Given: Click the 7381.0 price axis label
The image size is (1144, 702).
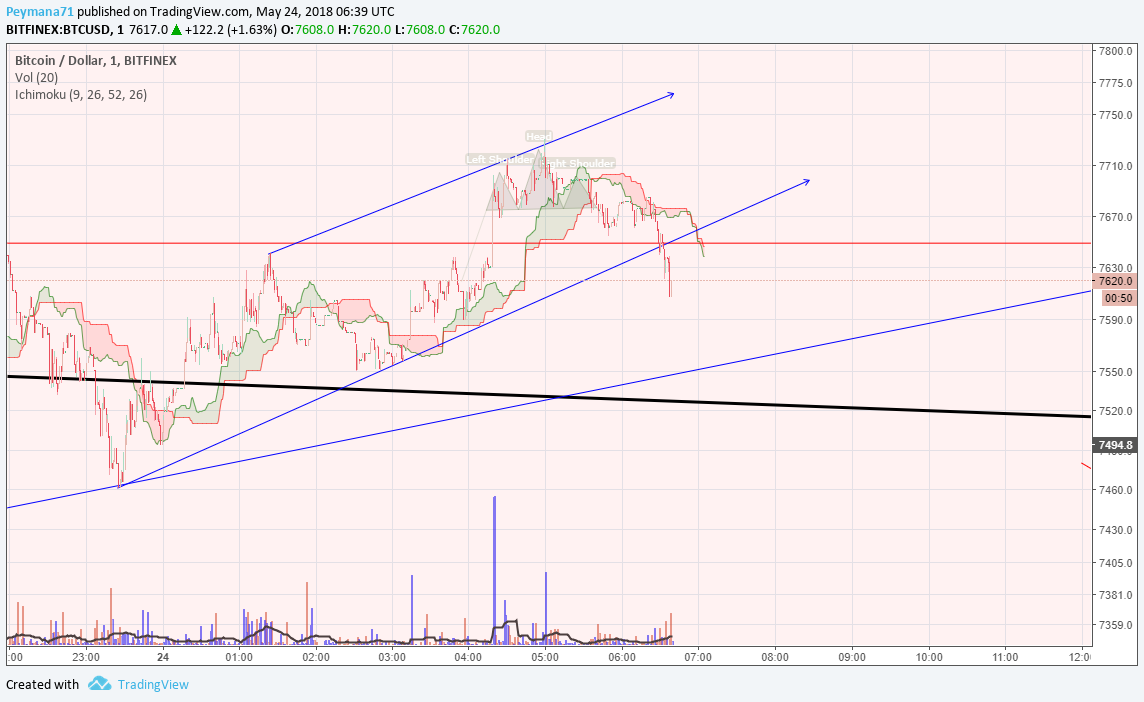Looking at the screenshot, I should pos(1116,595).
